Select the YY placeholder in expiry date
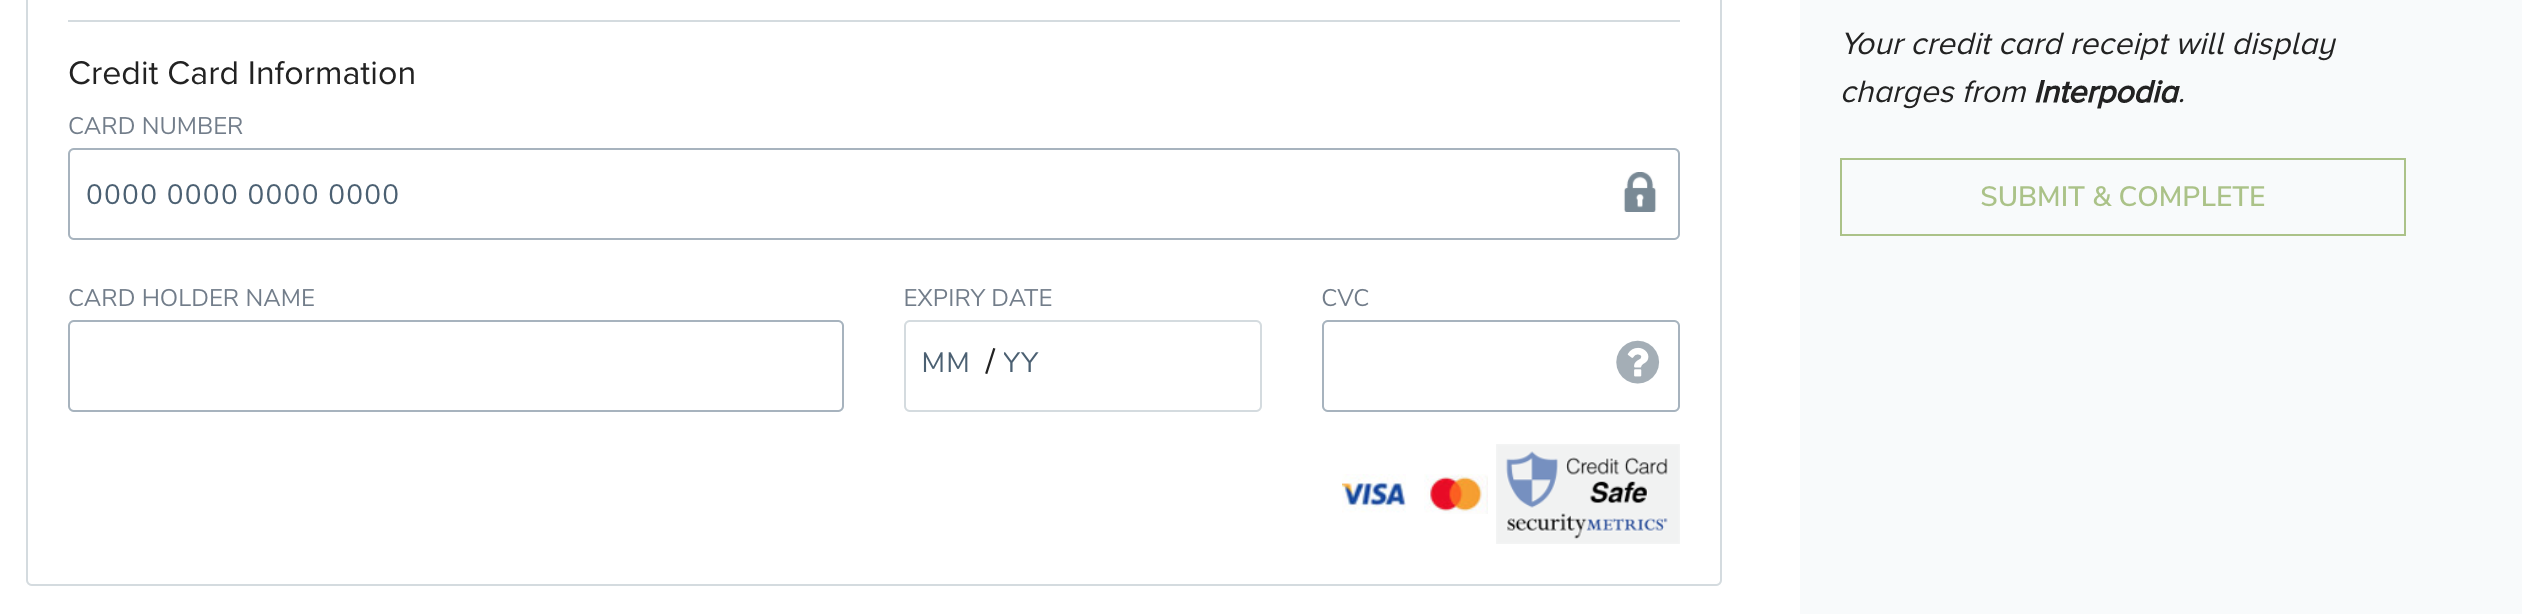This screenshot has width=2522, height=614. coord(1021,363)
